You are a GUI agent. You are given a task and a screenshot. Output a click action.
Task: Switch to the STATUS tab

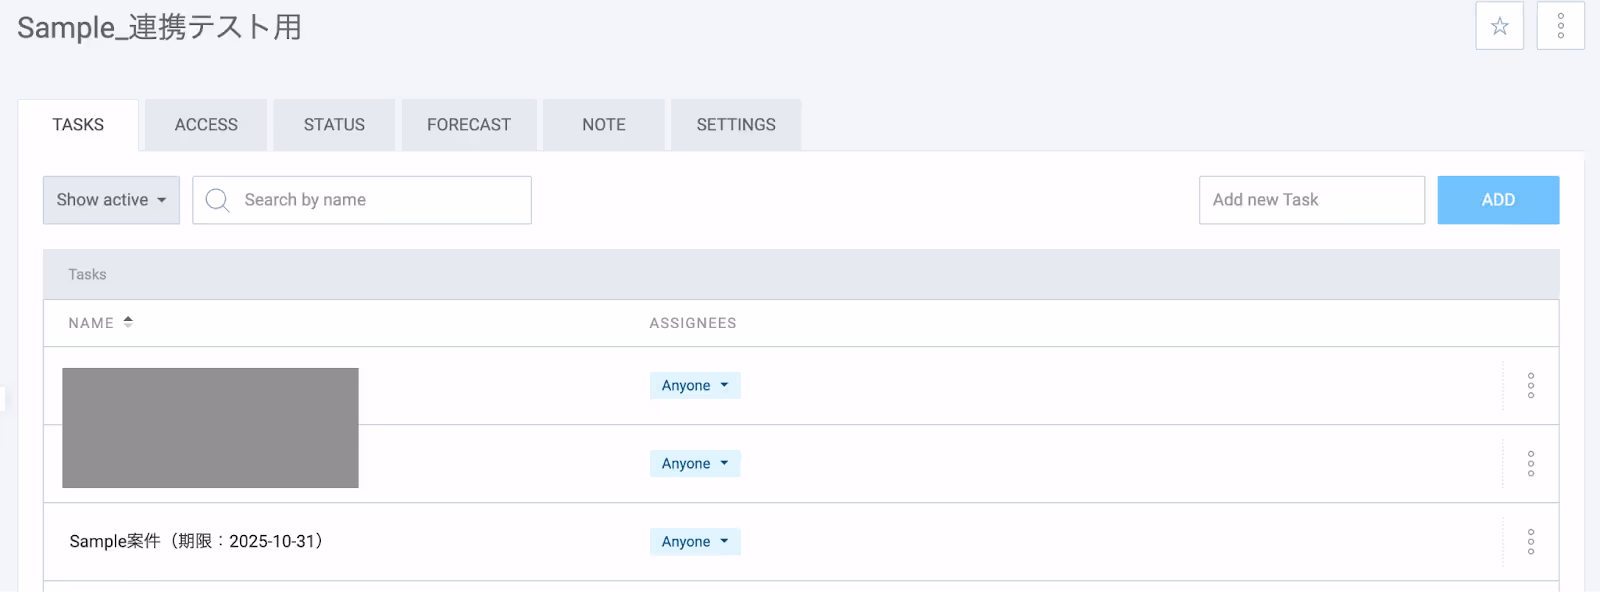click(x=334, y=125)
